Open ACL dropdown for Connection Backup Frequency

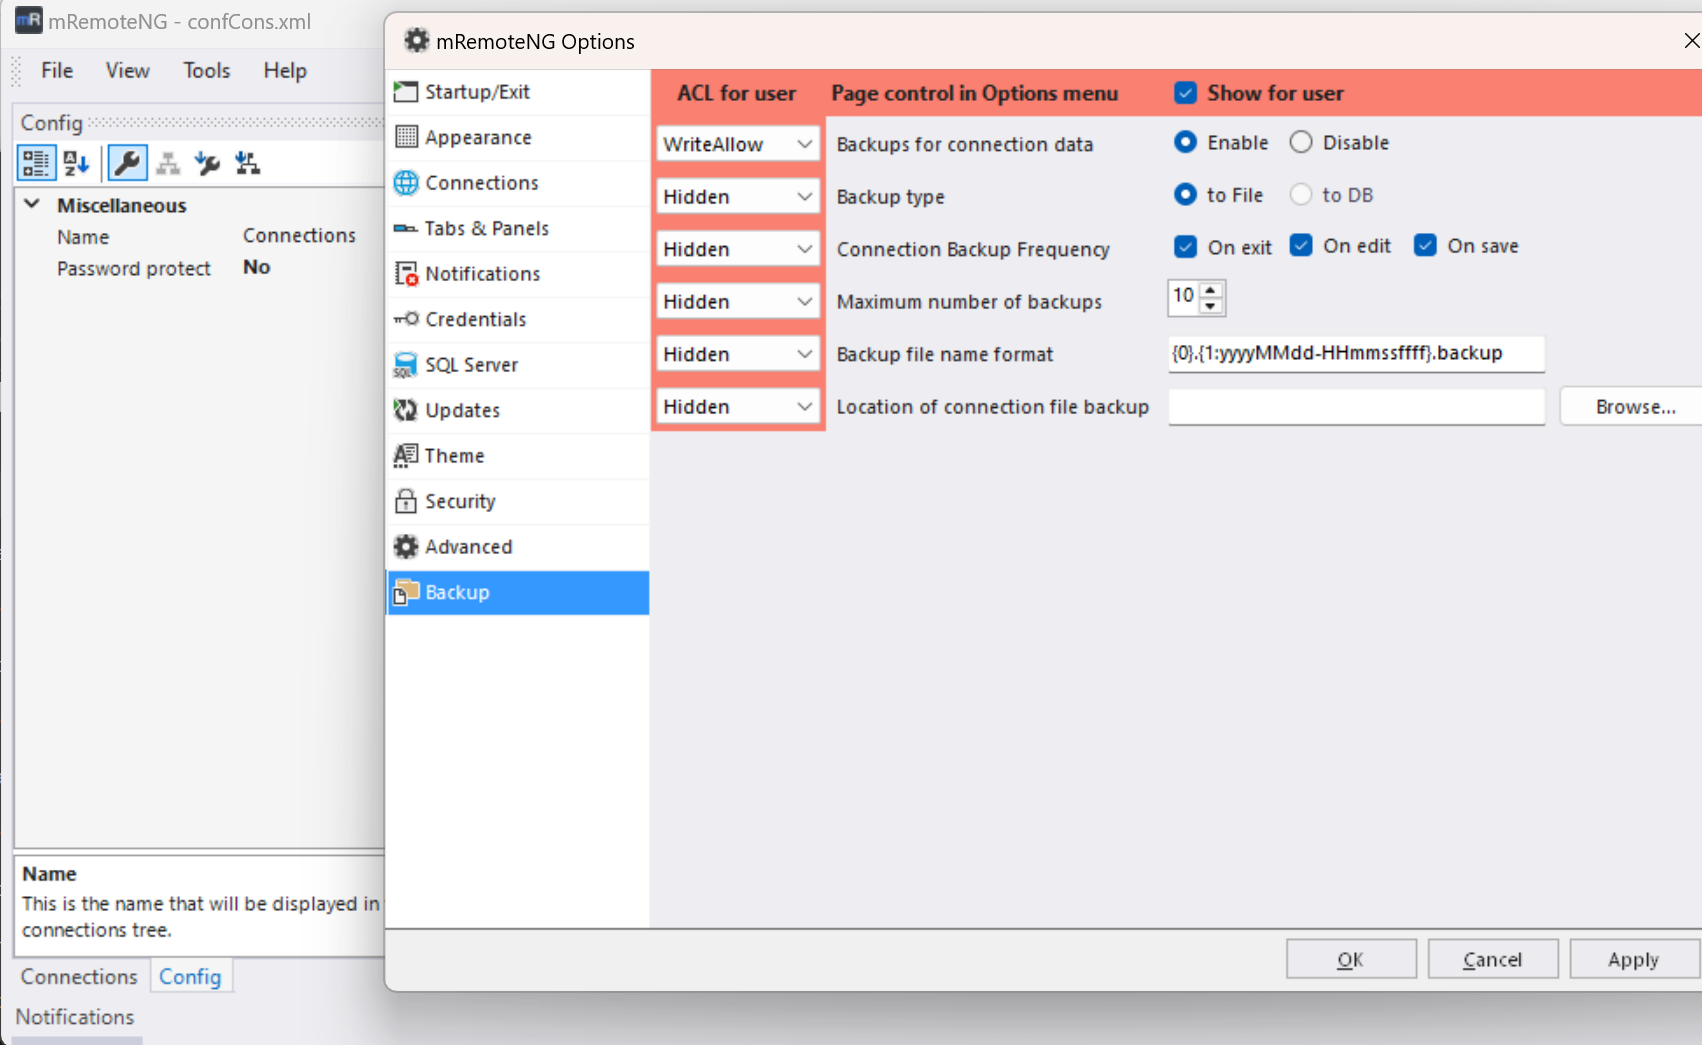coord(738,249)
